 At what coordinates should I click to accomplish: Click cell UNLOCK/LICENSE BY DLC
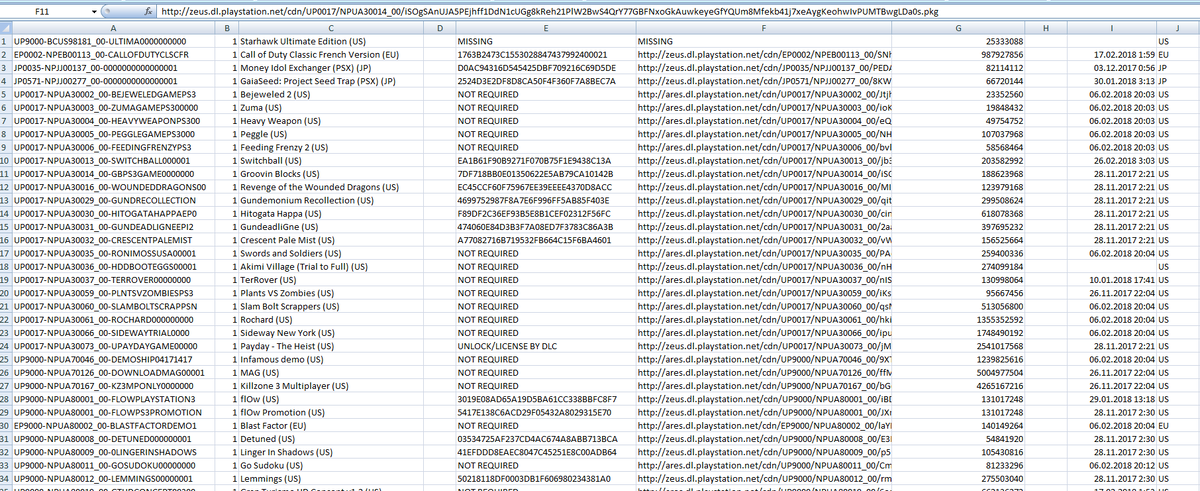click(x=545, y=344)
